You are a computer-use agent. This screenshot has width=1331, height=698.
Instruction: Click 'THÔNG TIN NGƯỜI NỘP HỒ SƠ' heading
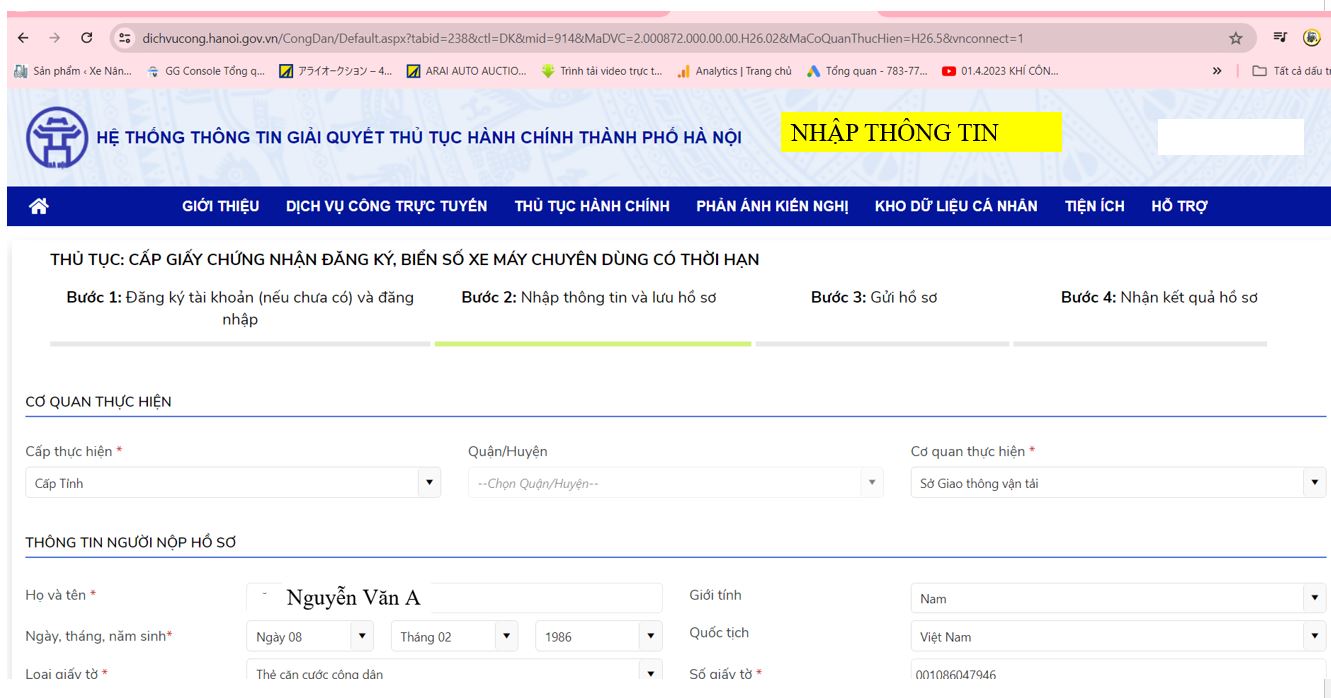(x=130, y=543)
